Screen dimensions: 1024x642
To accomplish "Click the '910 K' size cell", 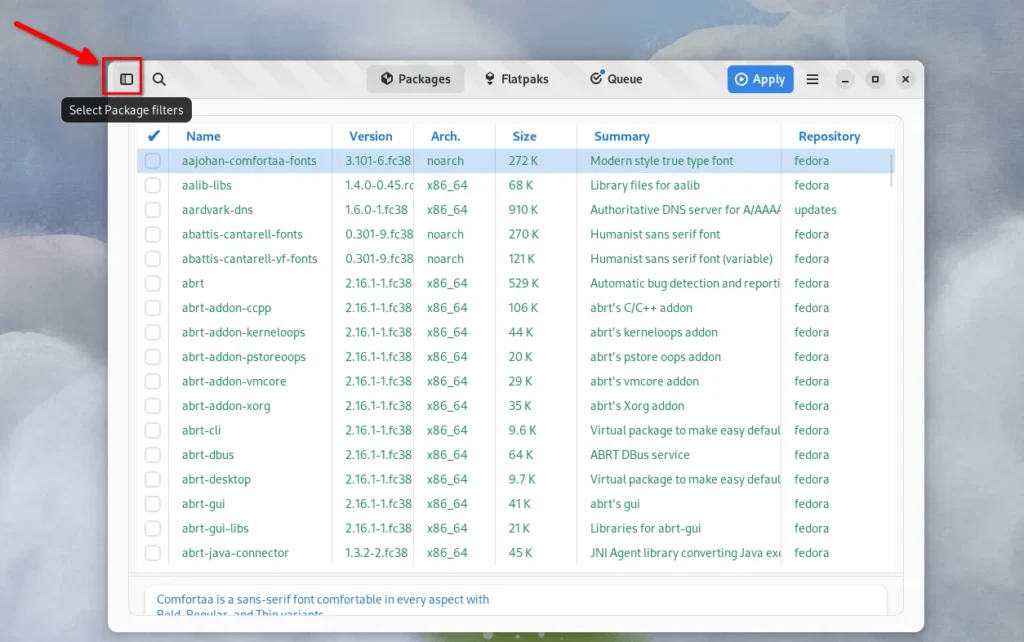I will [523, 210].
